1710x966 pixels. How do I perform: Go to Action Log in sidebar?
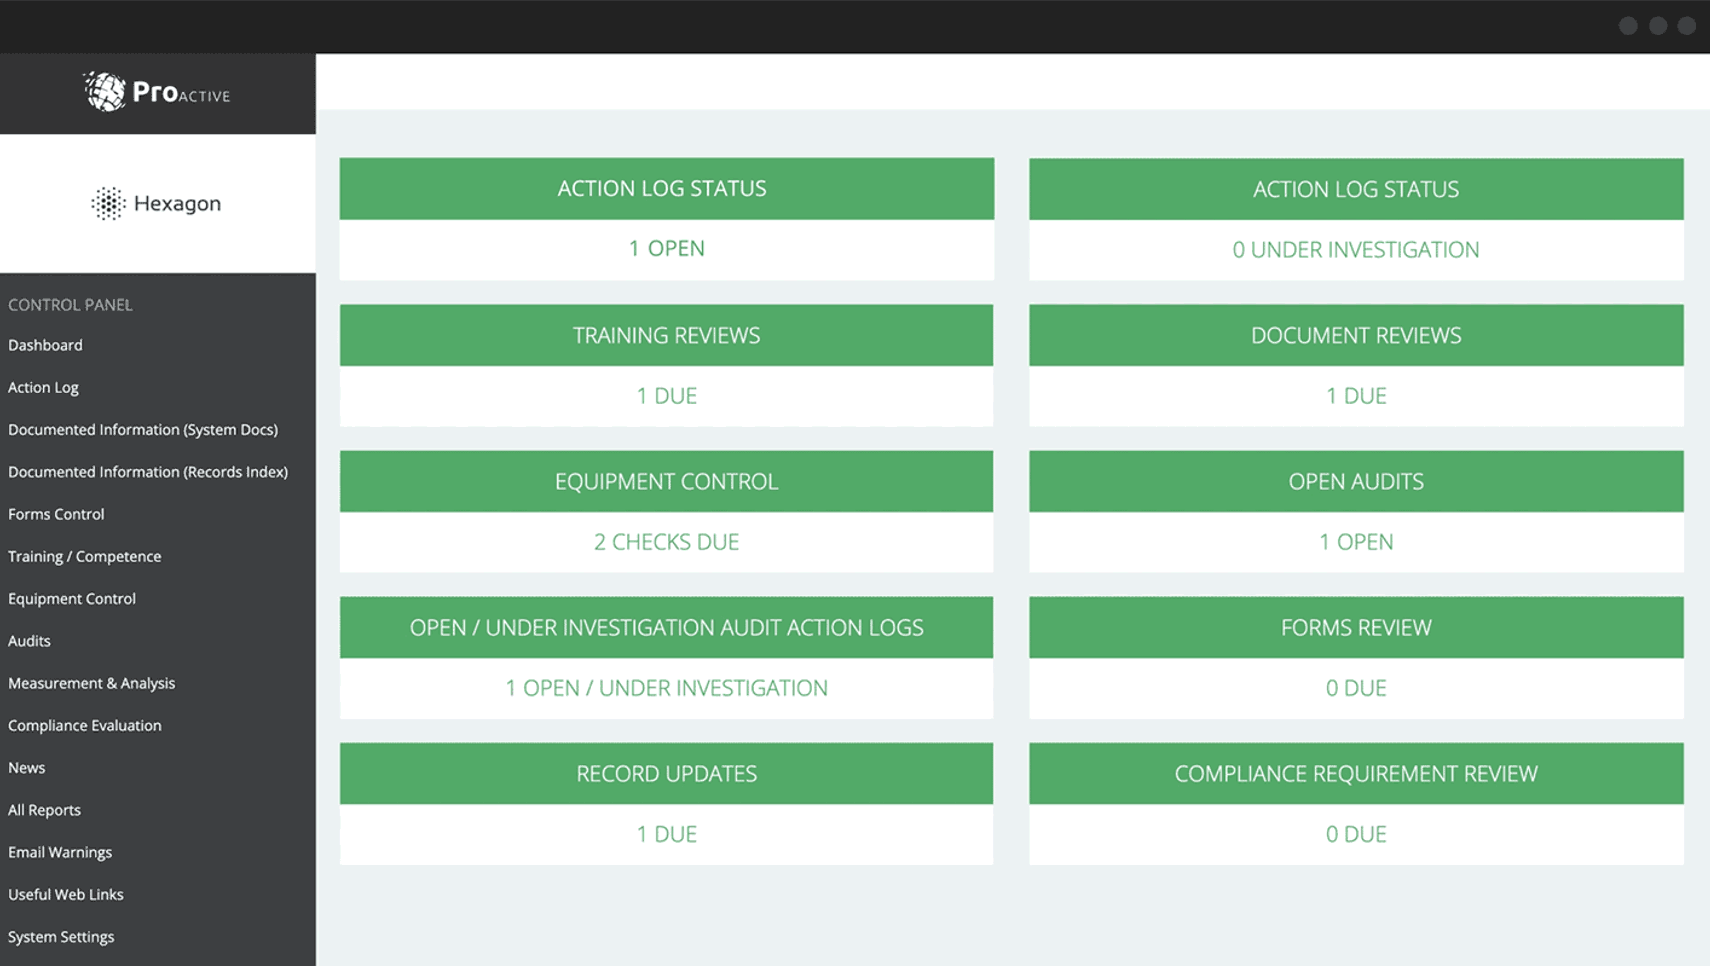(43, 387)
